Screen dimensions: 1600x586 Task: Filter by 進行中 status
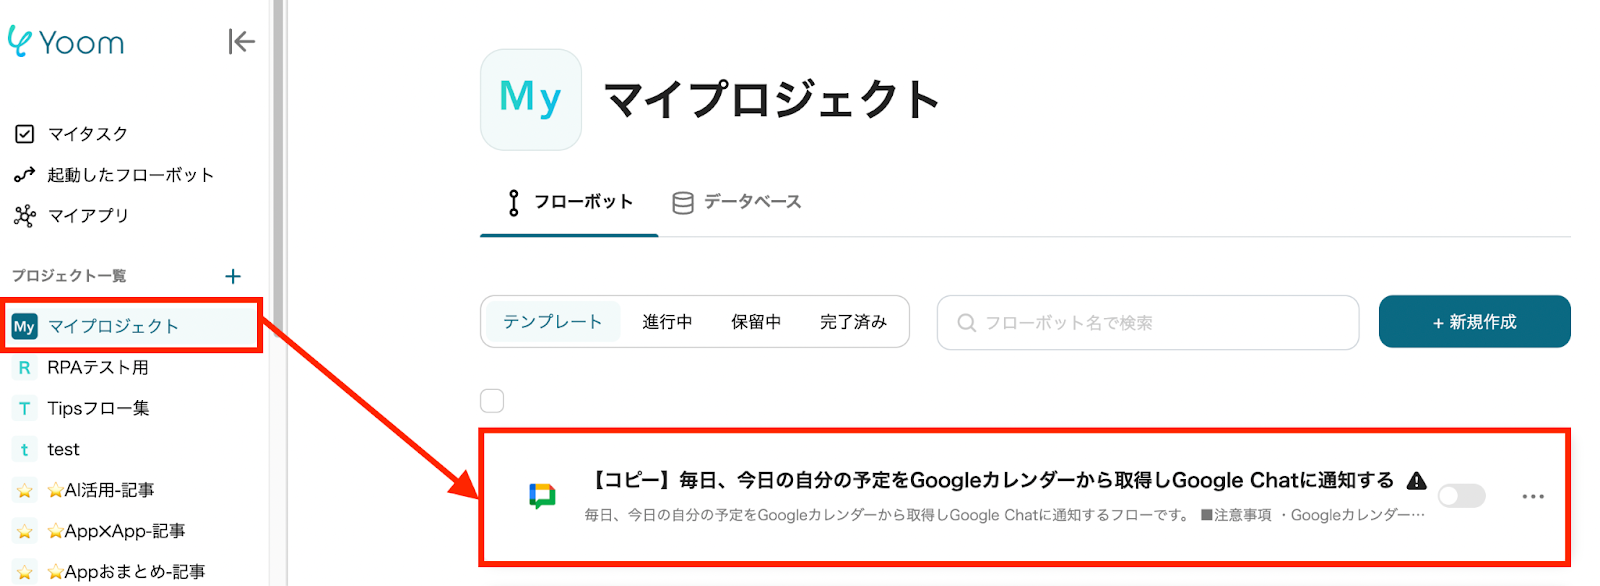667,322
